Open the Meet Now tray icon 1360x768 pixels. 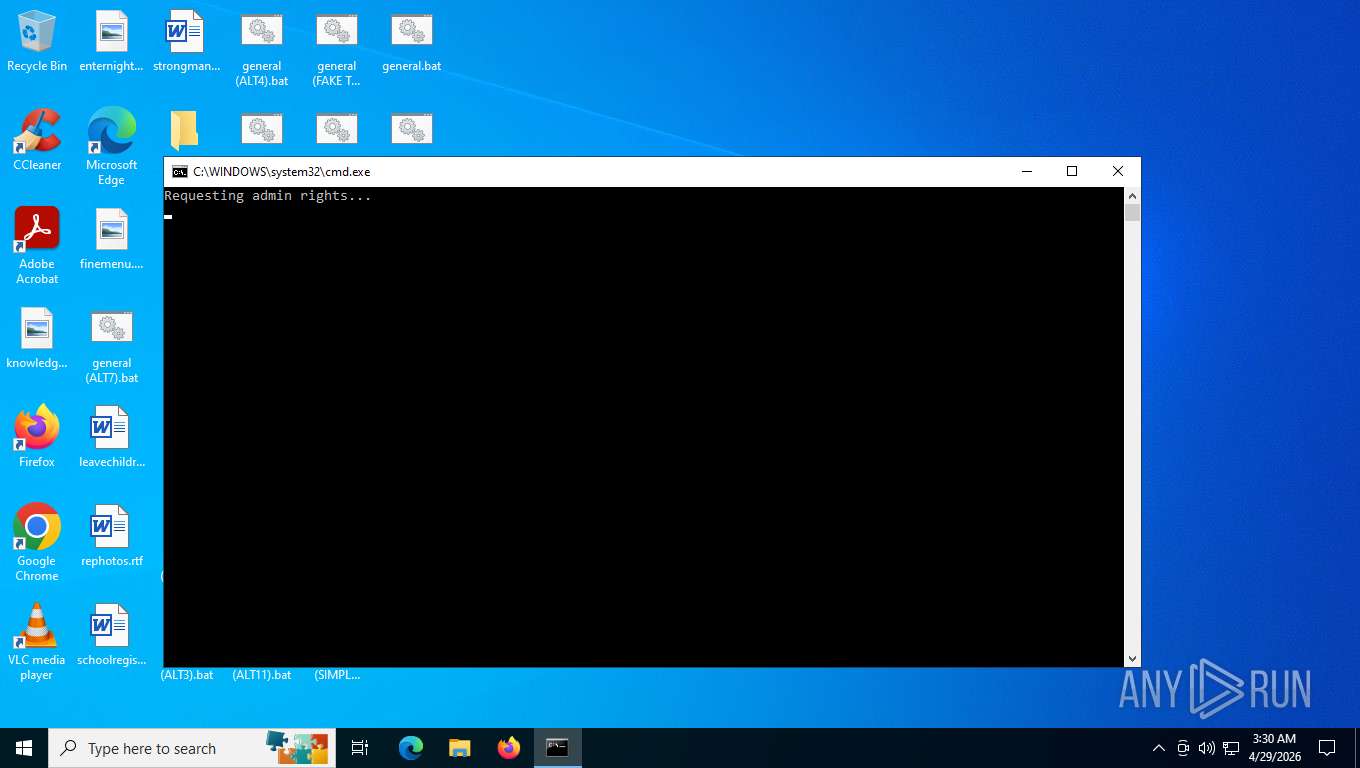coord(1183,748)
